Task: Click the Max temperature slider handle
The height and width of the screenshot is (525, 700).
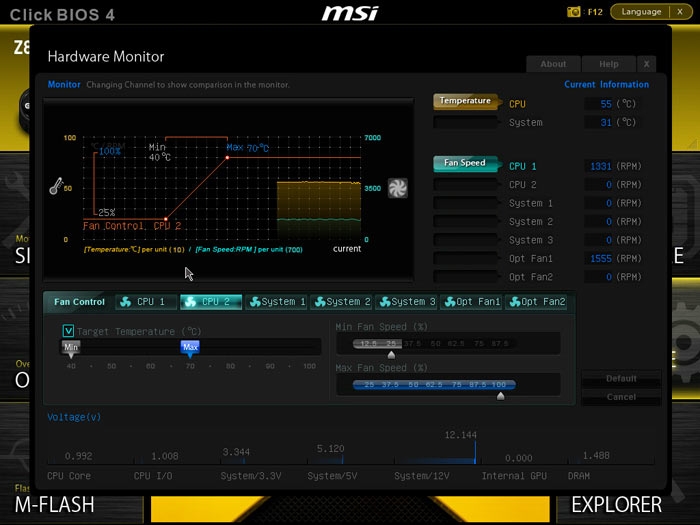Action: pyautogui.click(x=190, y=349)
